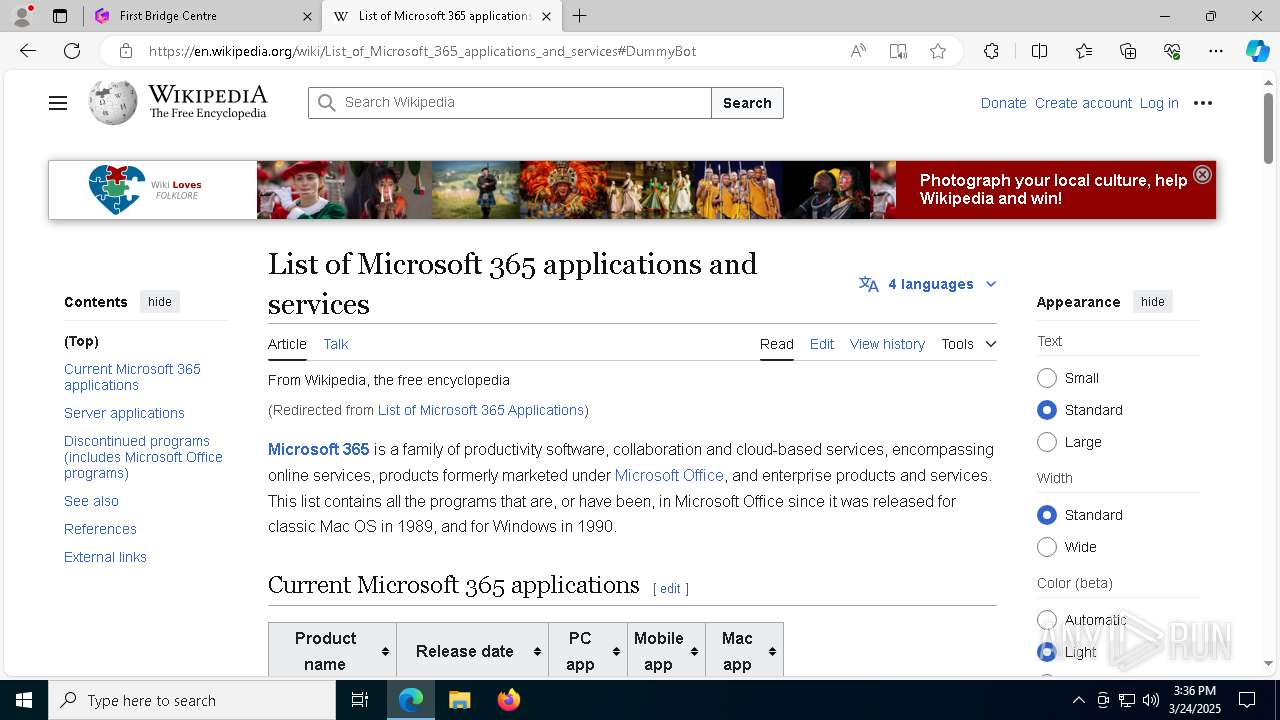This screenshot has width=1280, height=720.
Task: Sort table by Mobile app column
Action: (x=665, y=651)
